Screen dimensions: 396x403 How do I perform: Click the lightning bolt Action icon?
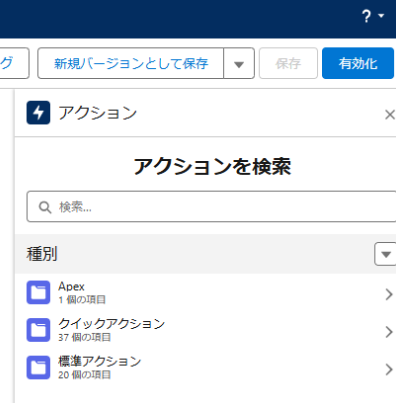[x=38, y=113]
